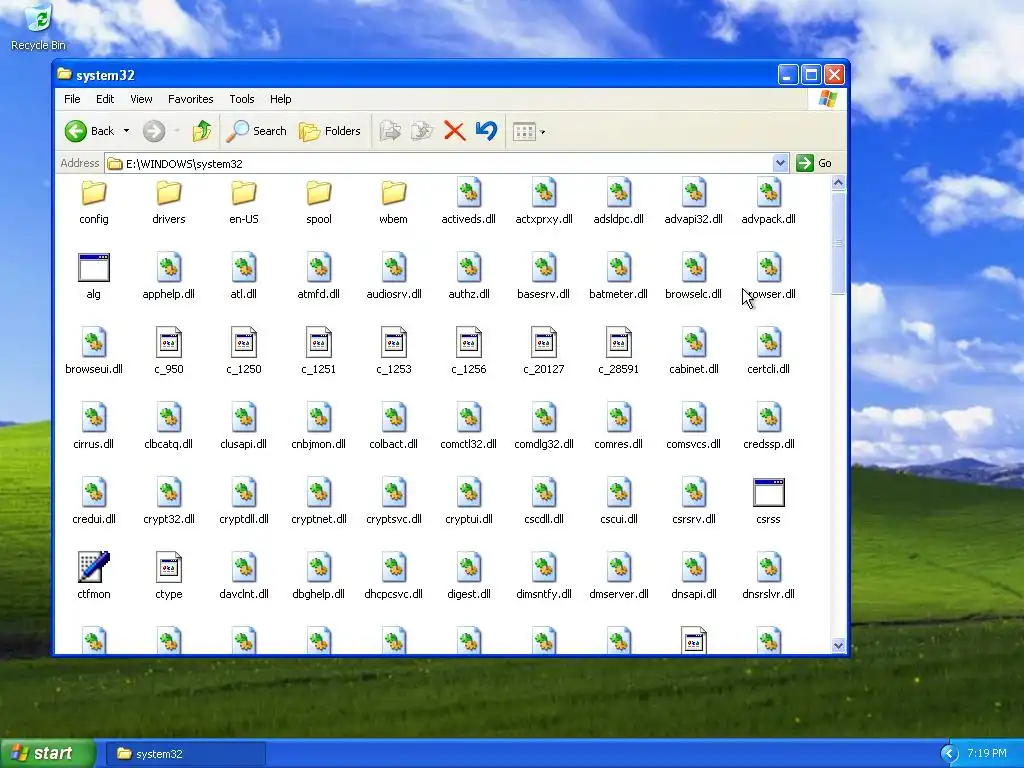Expand hidden system tray icons arrow
Viewport: 1024px width, 768px height.
pyautogui.click(x=949, y=754)
